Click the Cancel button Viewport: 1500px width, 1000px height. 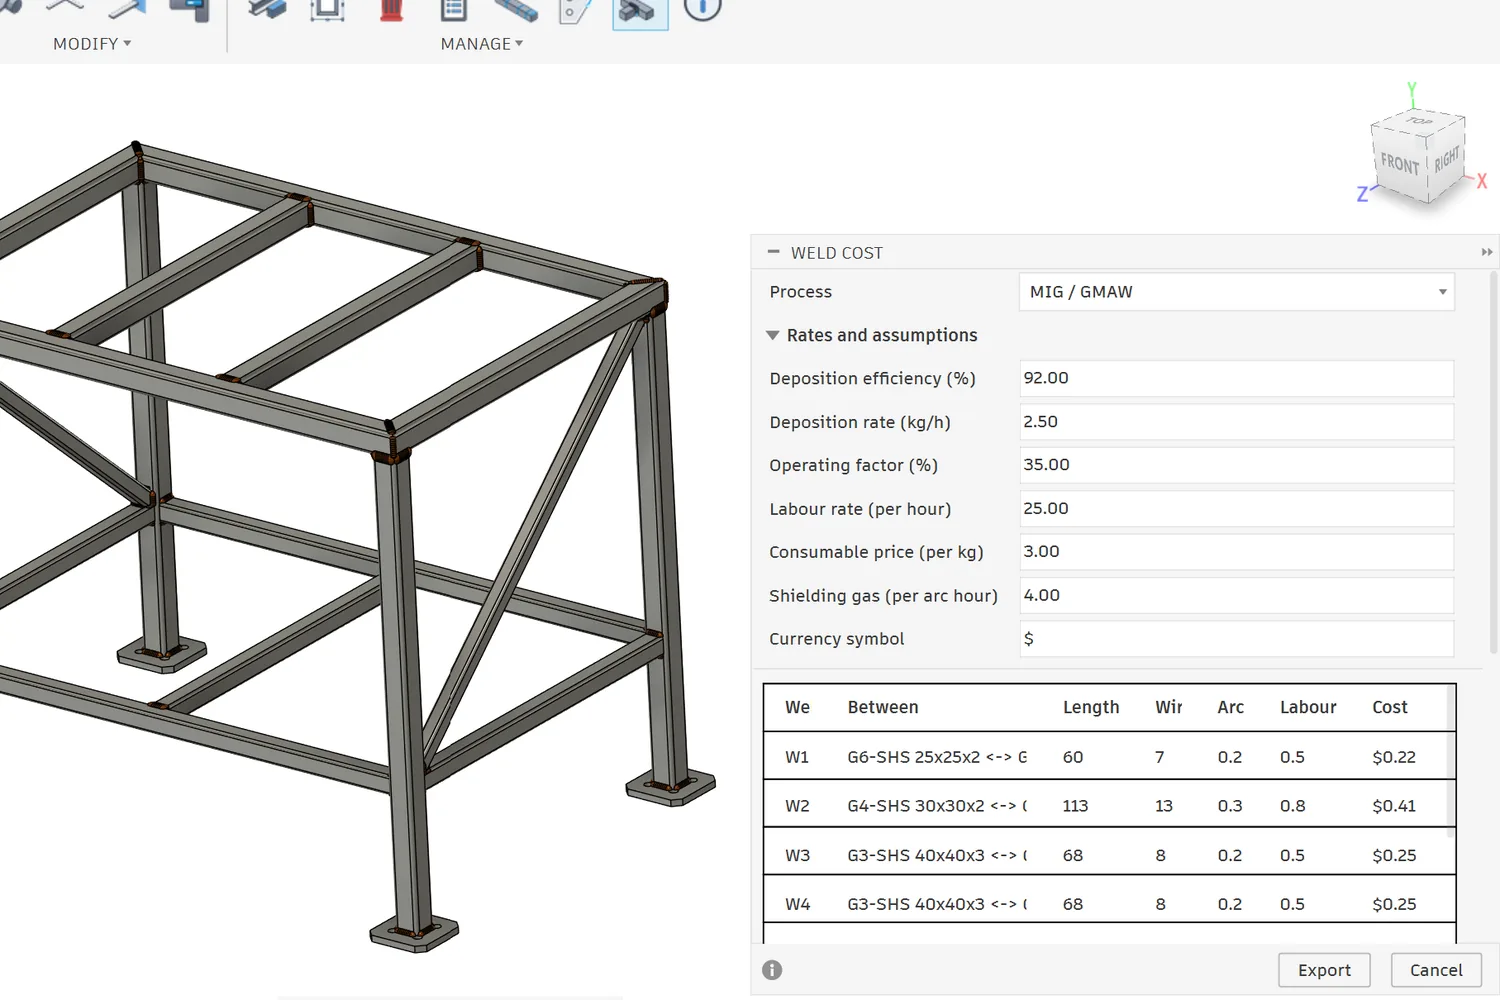(1436, 970)
